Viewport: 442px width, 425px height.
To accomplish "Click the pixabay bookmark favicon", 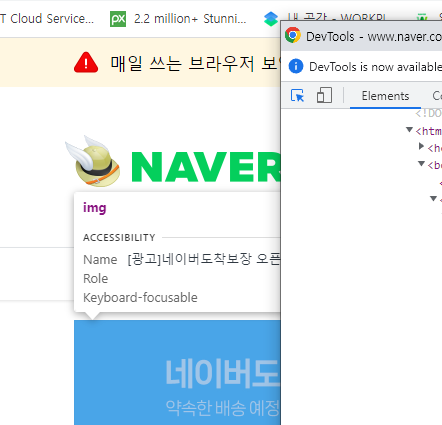I will point(118,19).
